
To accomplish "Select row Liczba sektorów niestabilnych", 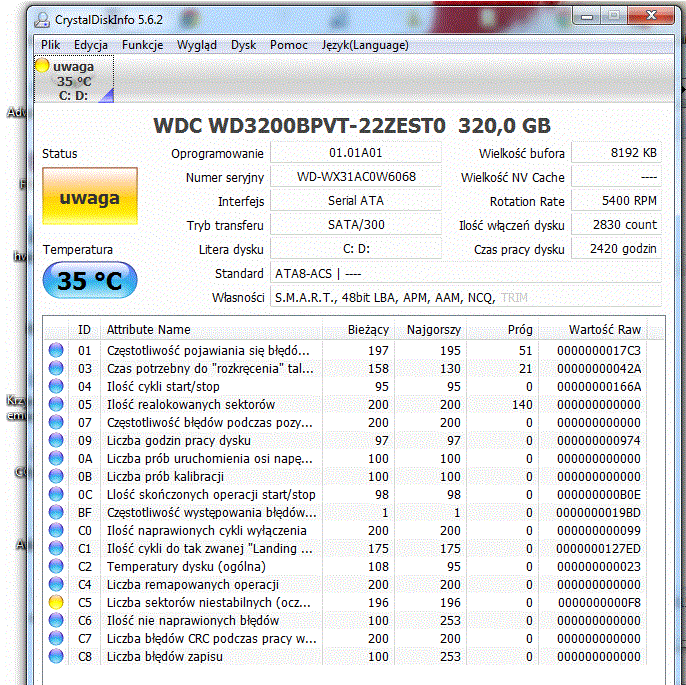I will click(x=346, y=602).
